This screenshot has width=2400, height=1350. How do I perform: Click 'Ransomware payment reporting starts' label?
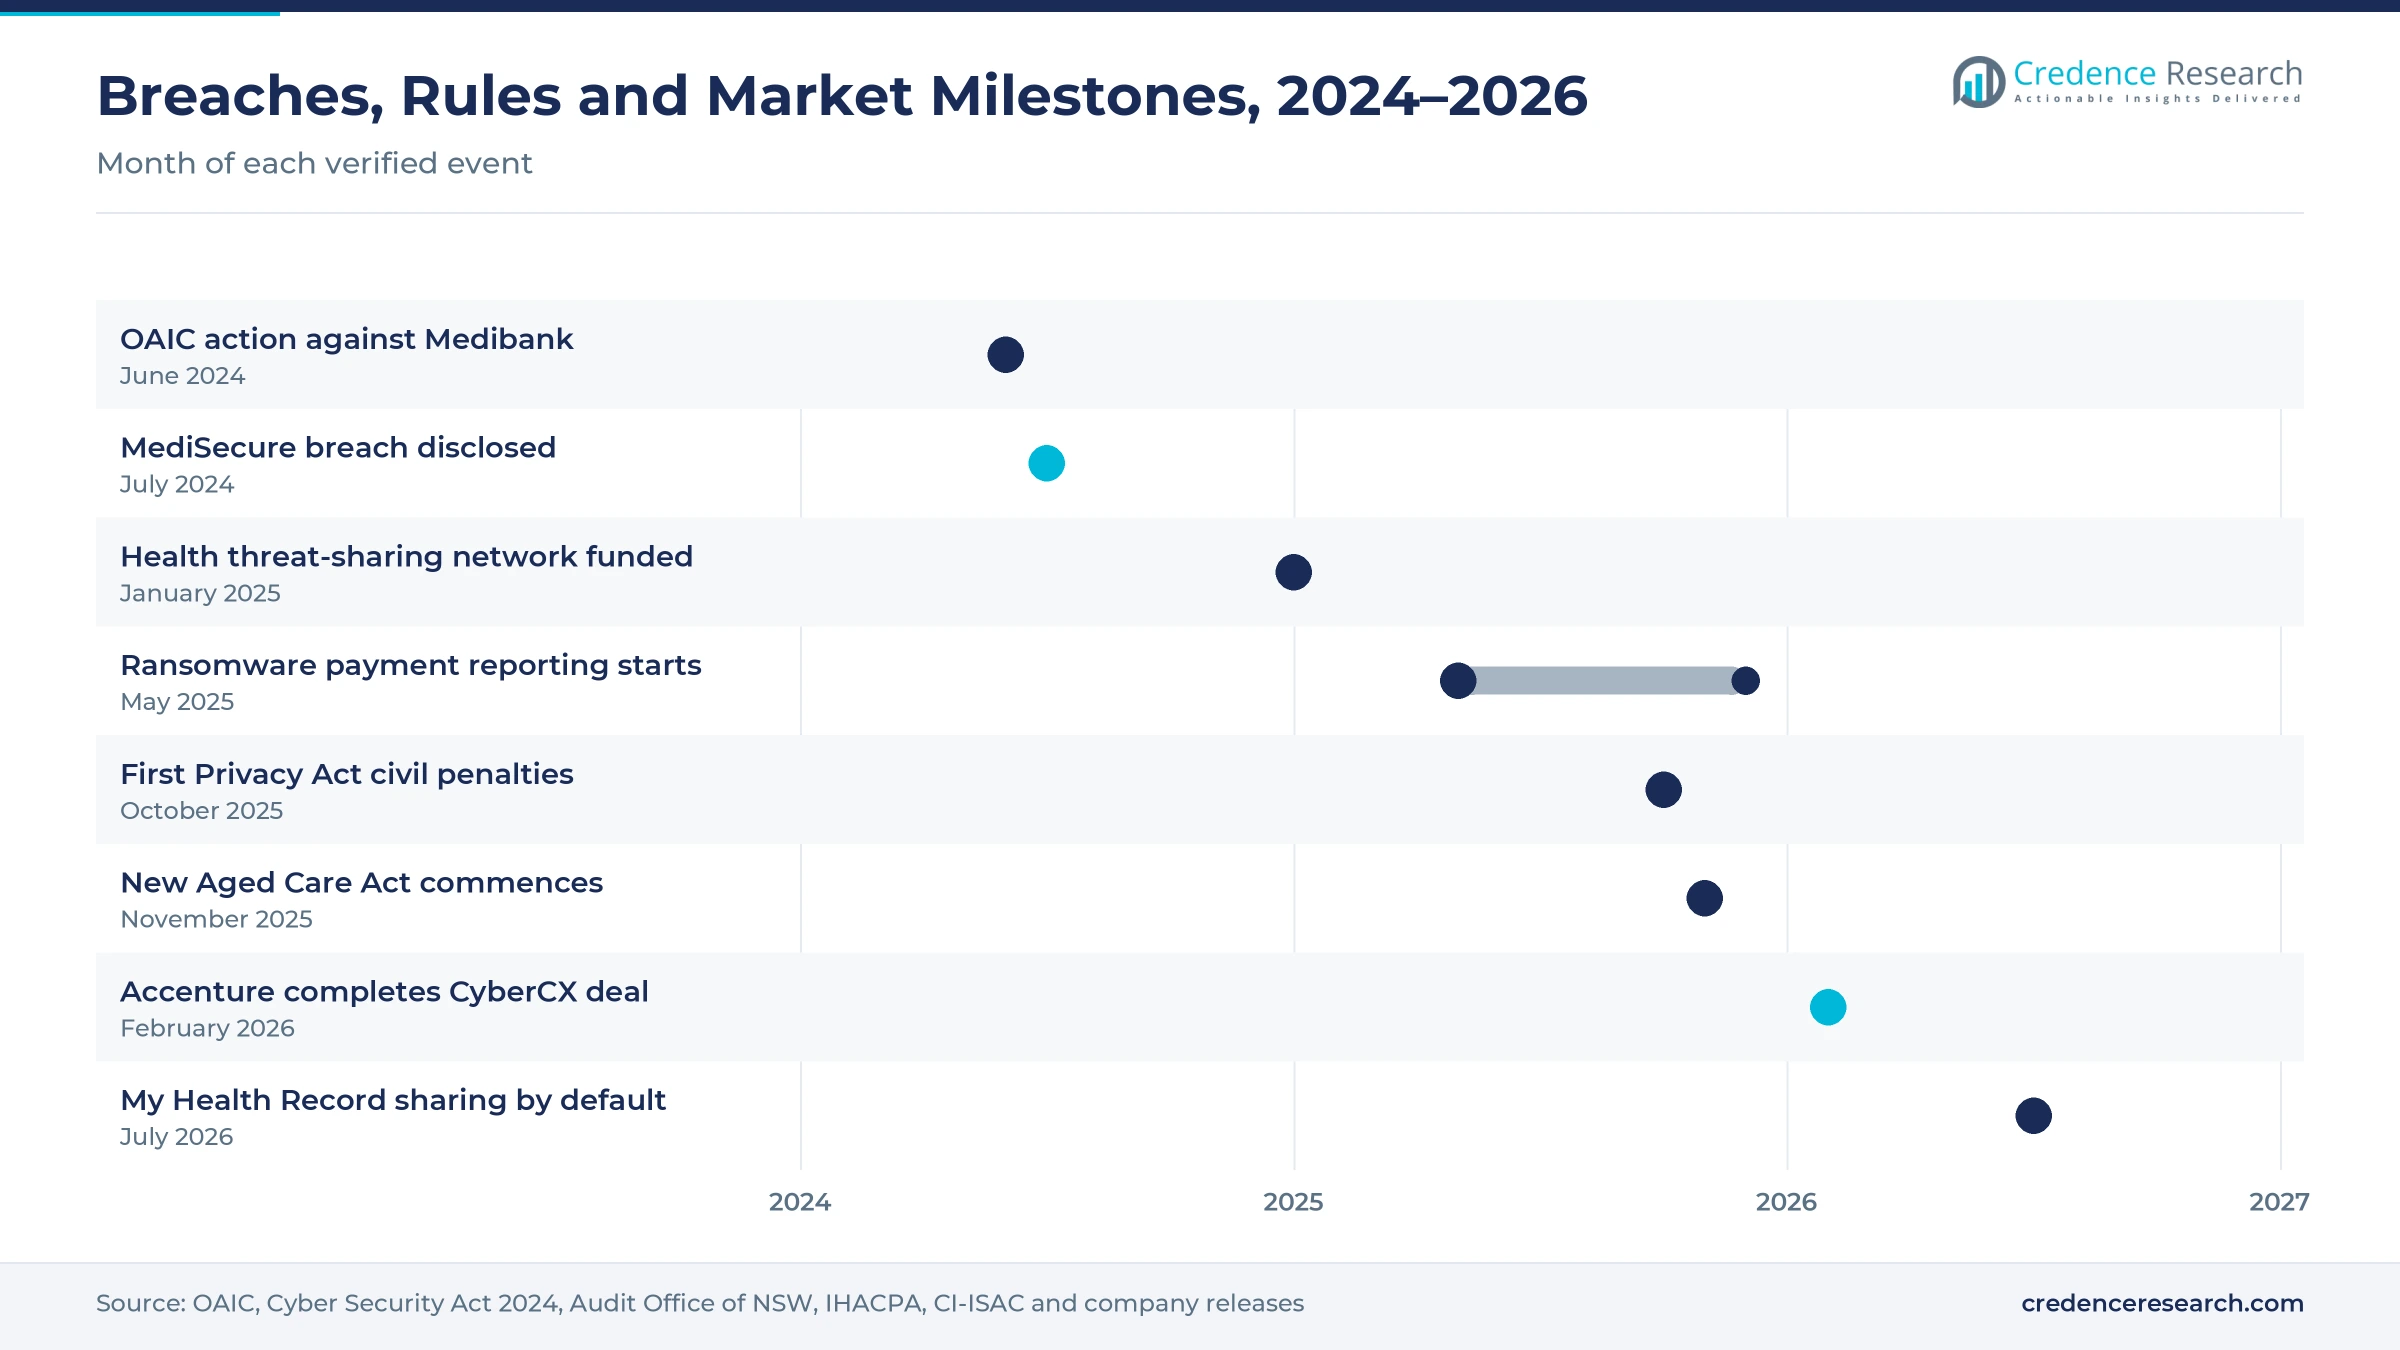(411, 666)
